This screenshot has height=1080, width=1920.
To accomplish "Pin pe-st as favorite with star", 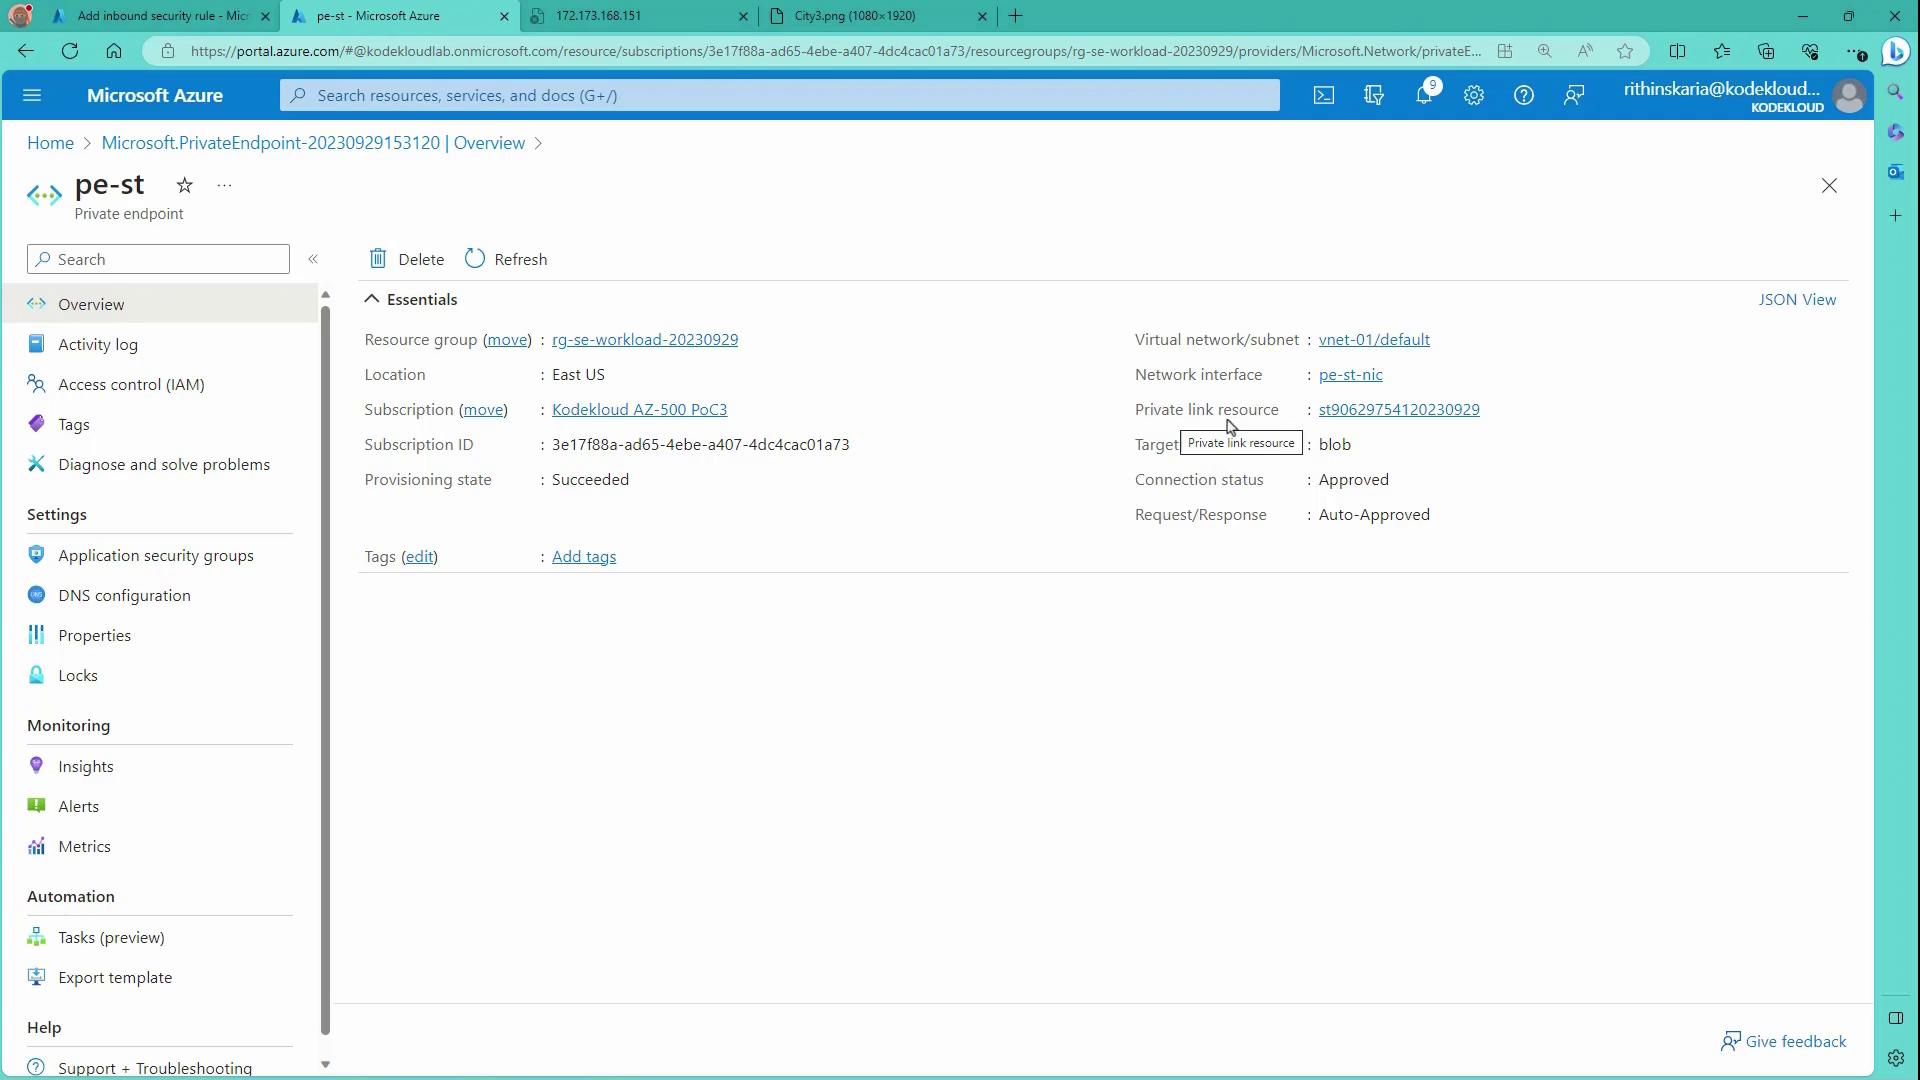I will pyautogui.click(x=184, y=185).
